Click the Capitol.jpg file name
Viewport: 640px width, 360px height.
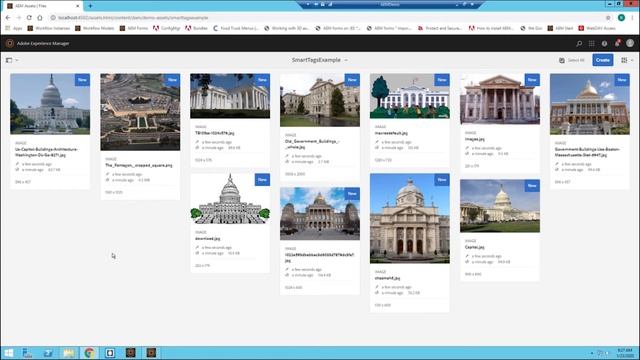474,247
